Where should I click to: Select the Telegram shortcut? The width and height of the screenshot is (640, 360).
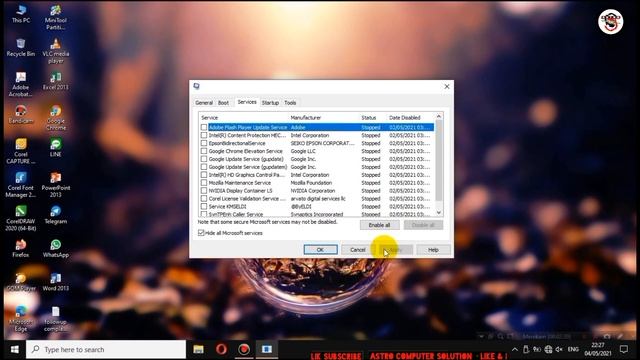(x=56, y=215)
